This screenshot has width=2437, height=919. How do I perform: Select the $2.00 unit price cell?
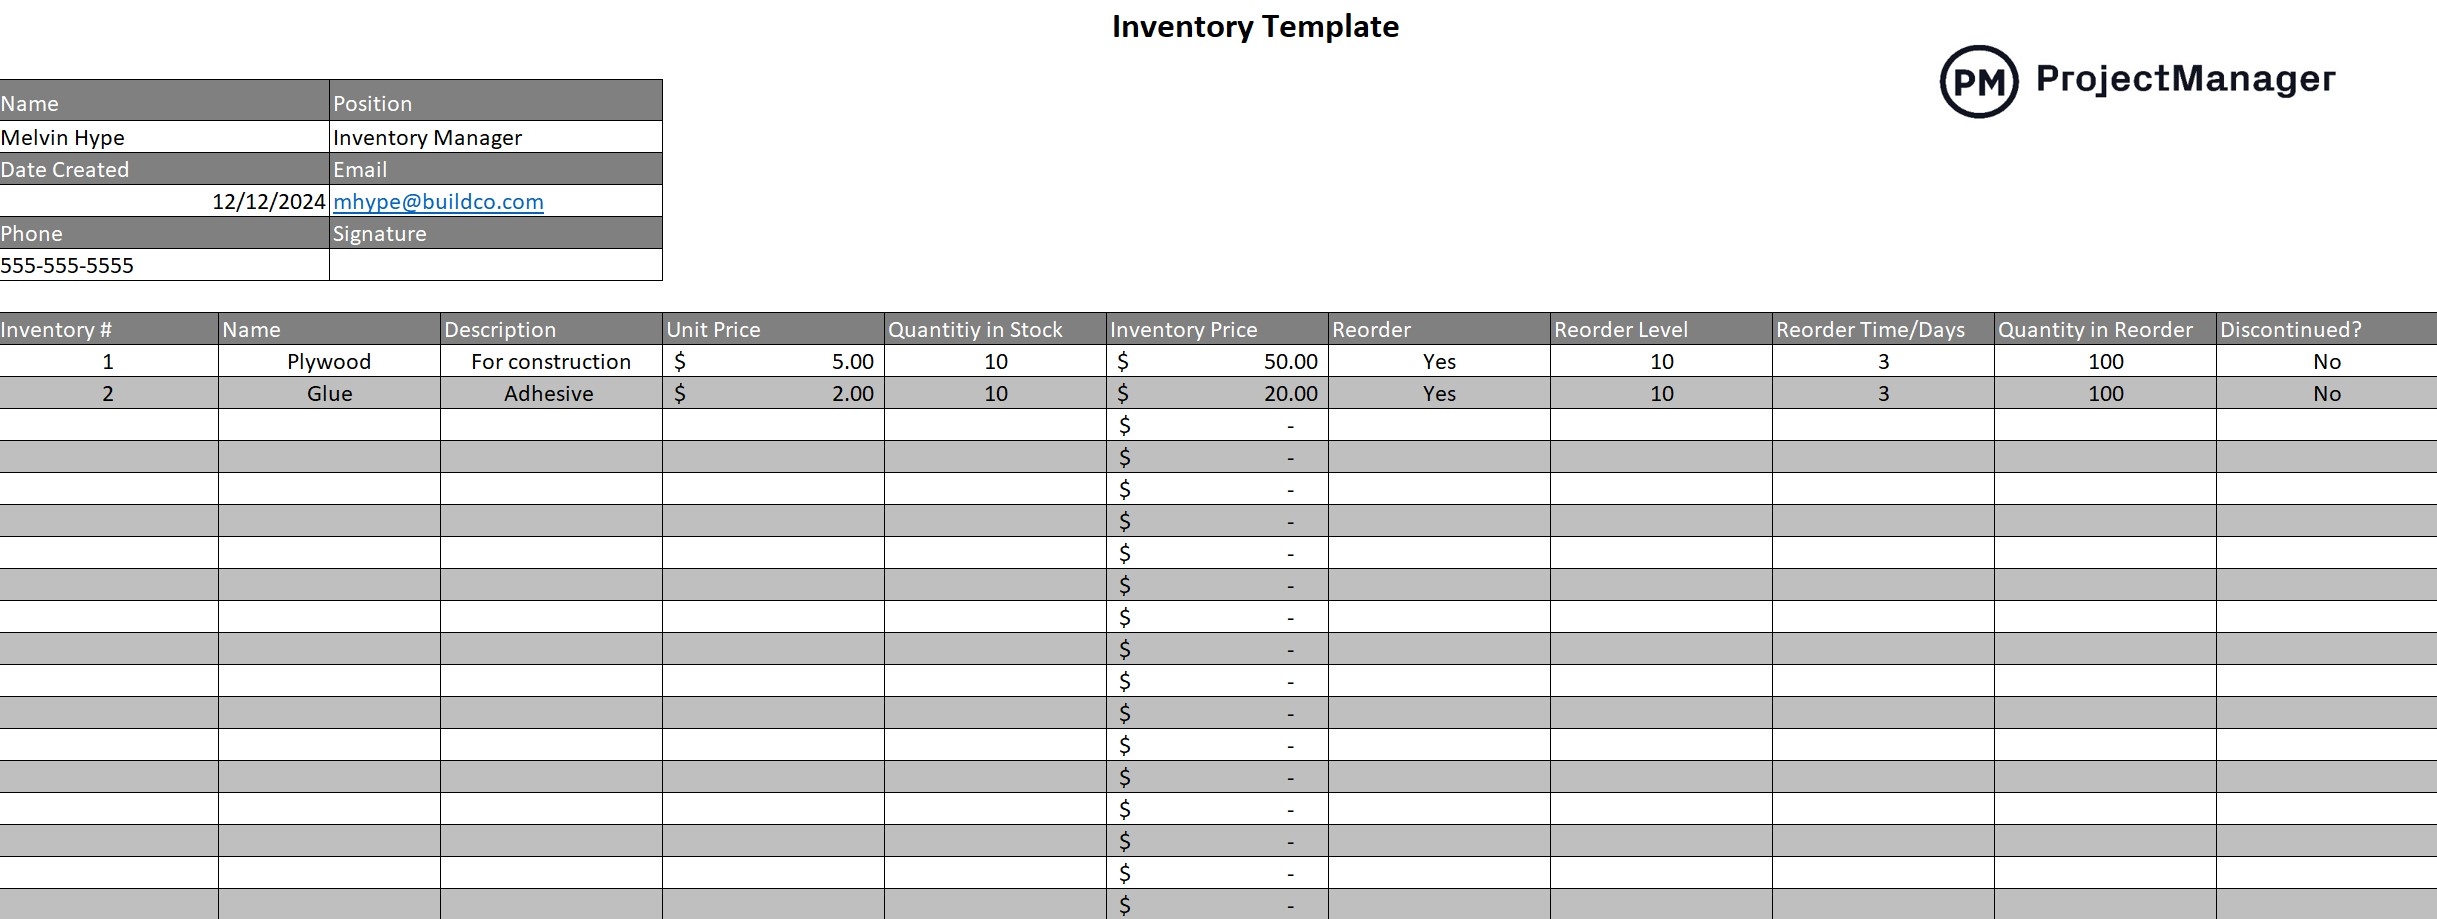(773, 393)
